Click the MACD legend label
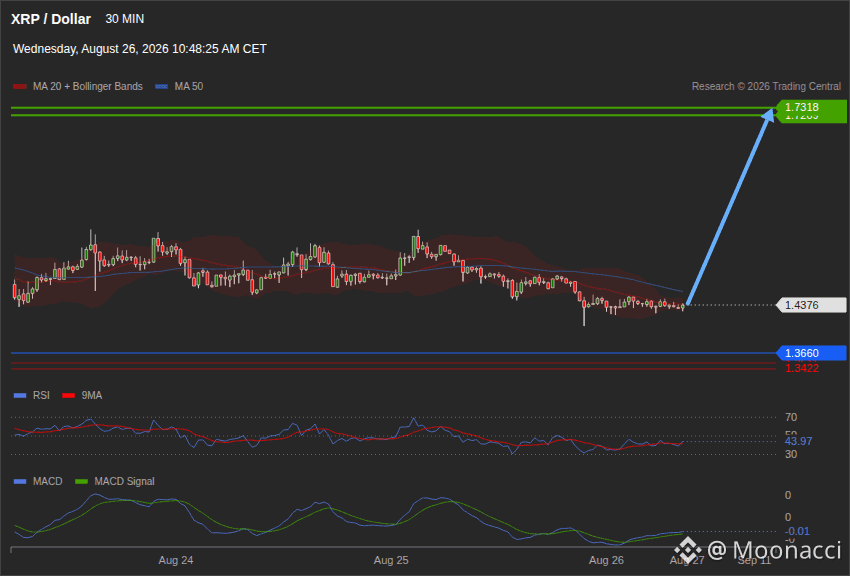 (47, 482)
